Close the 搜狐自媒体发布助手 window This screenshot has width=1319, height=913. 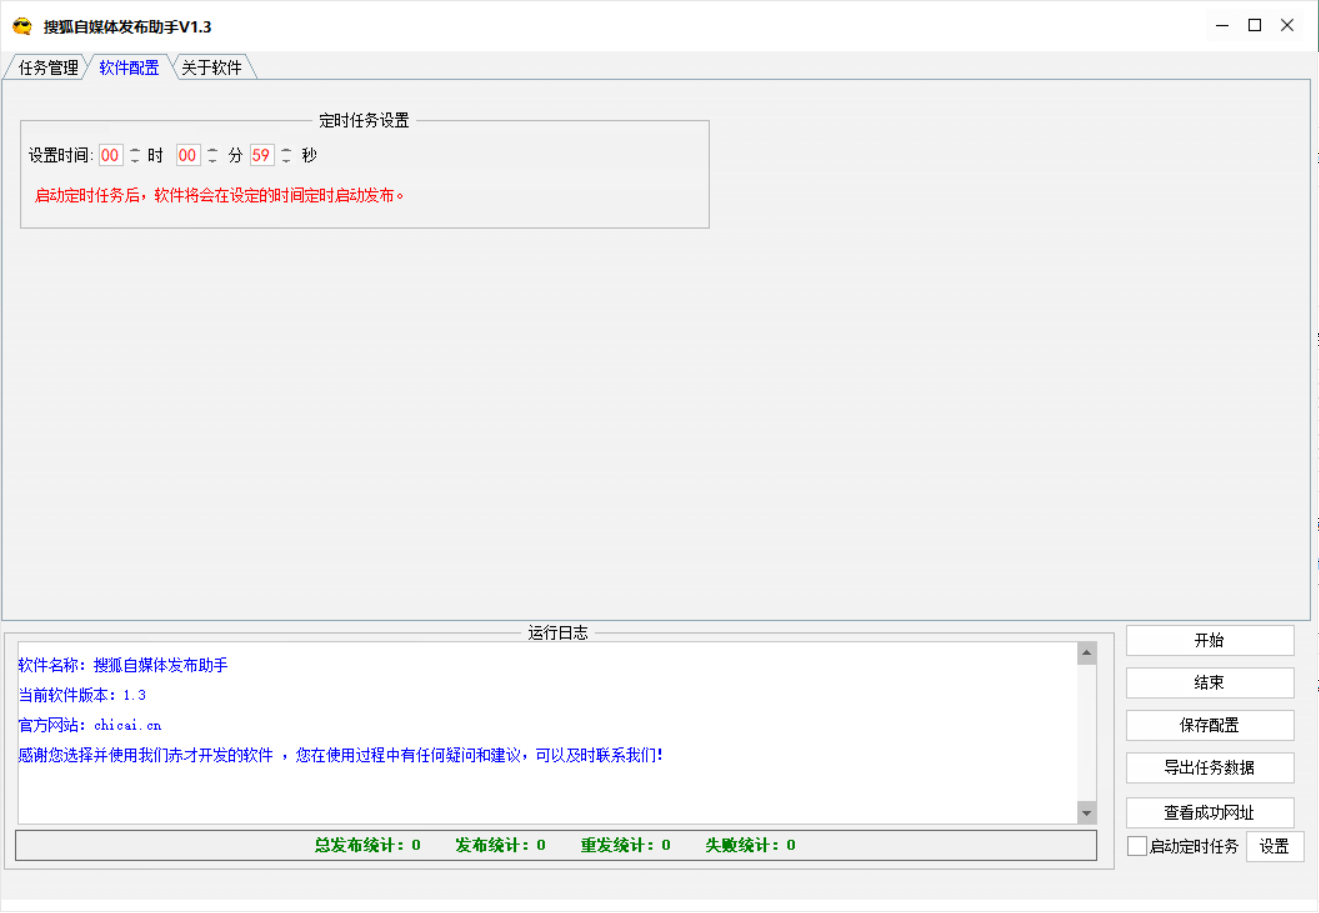click(x=1288, y=25)
